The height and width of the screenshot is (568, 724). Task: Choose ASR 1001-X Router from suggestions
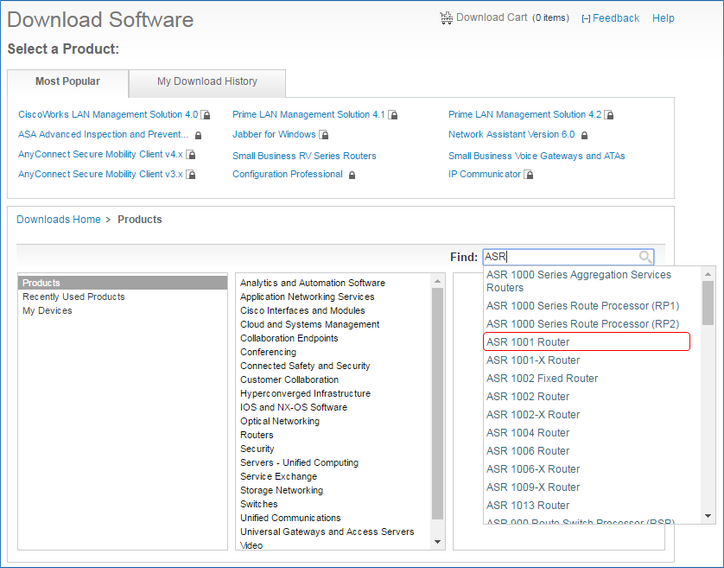click(533, 360)
